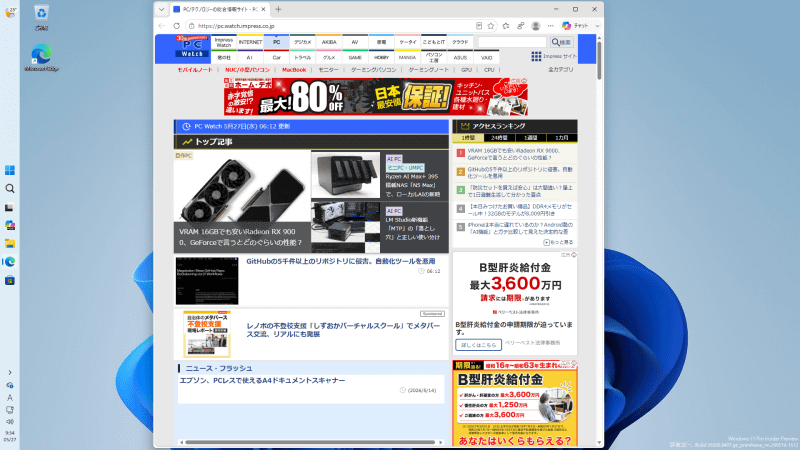The width and height of the screenshot is (800, 450).
Task: Close the PC Watch browser tab
Action: [263, 9]
